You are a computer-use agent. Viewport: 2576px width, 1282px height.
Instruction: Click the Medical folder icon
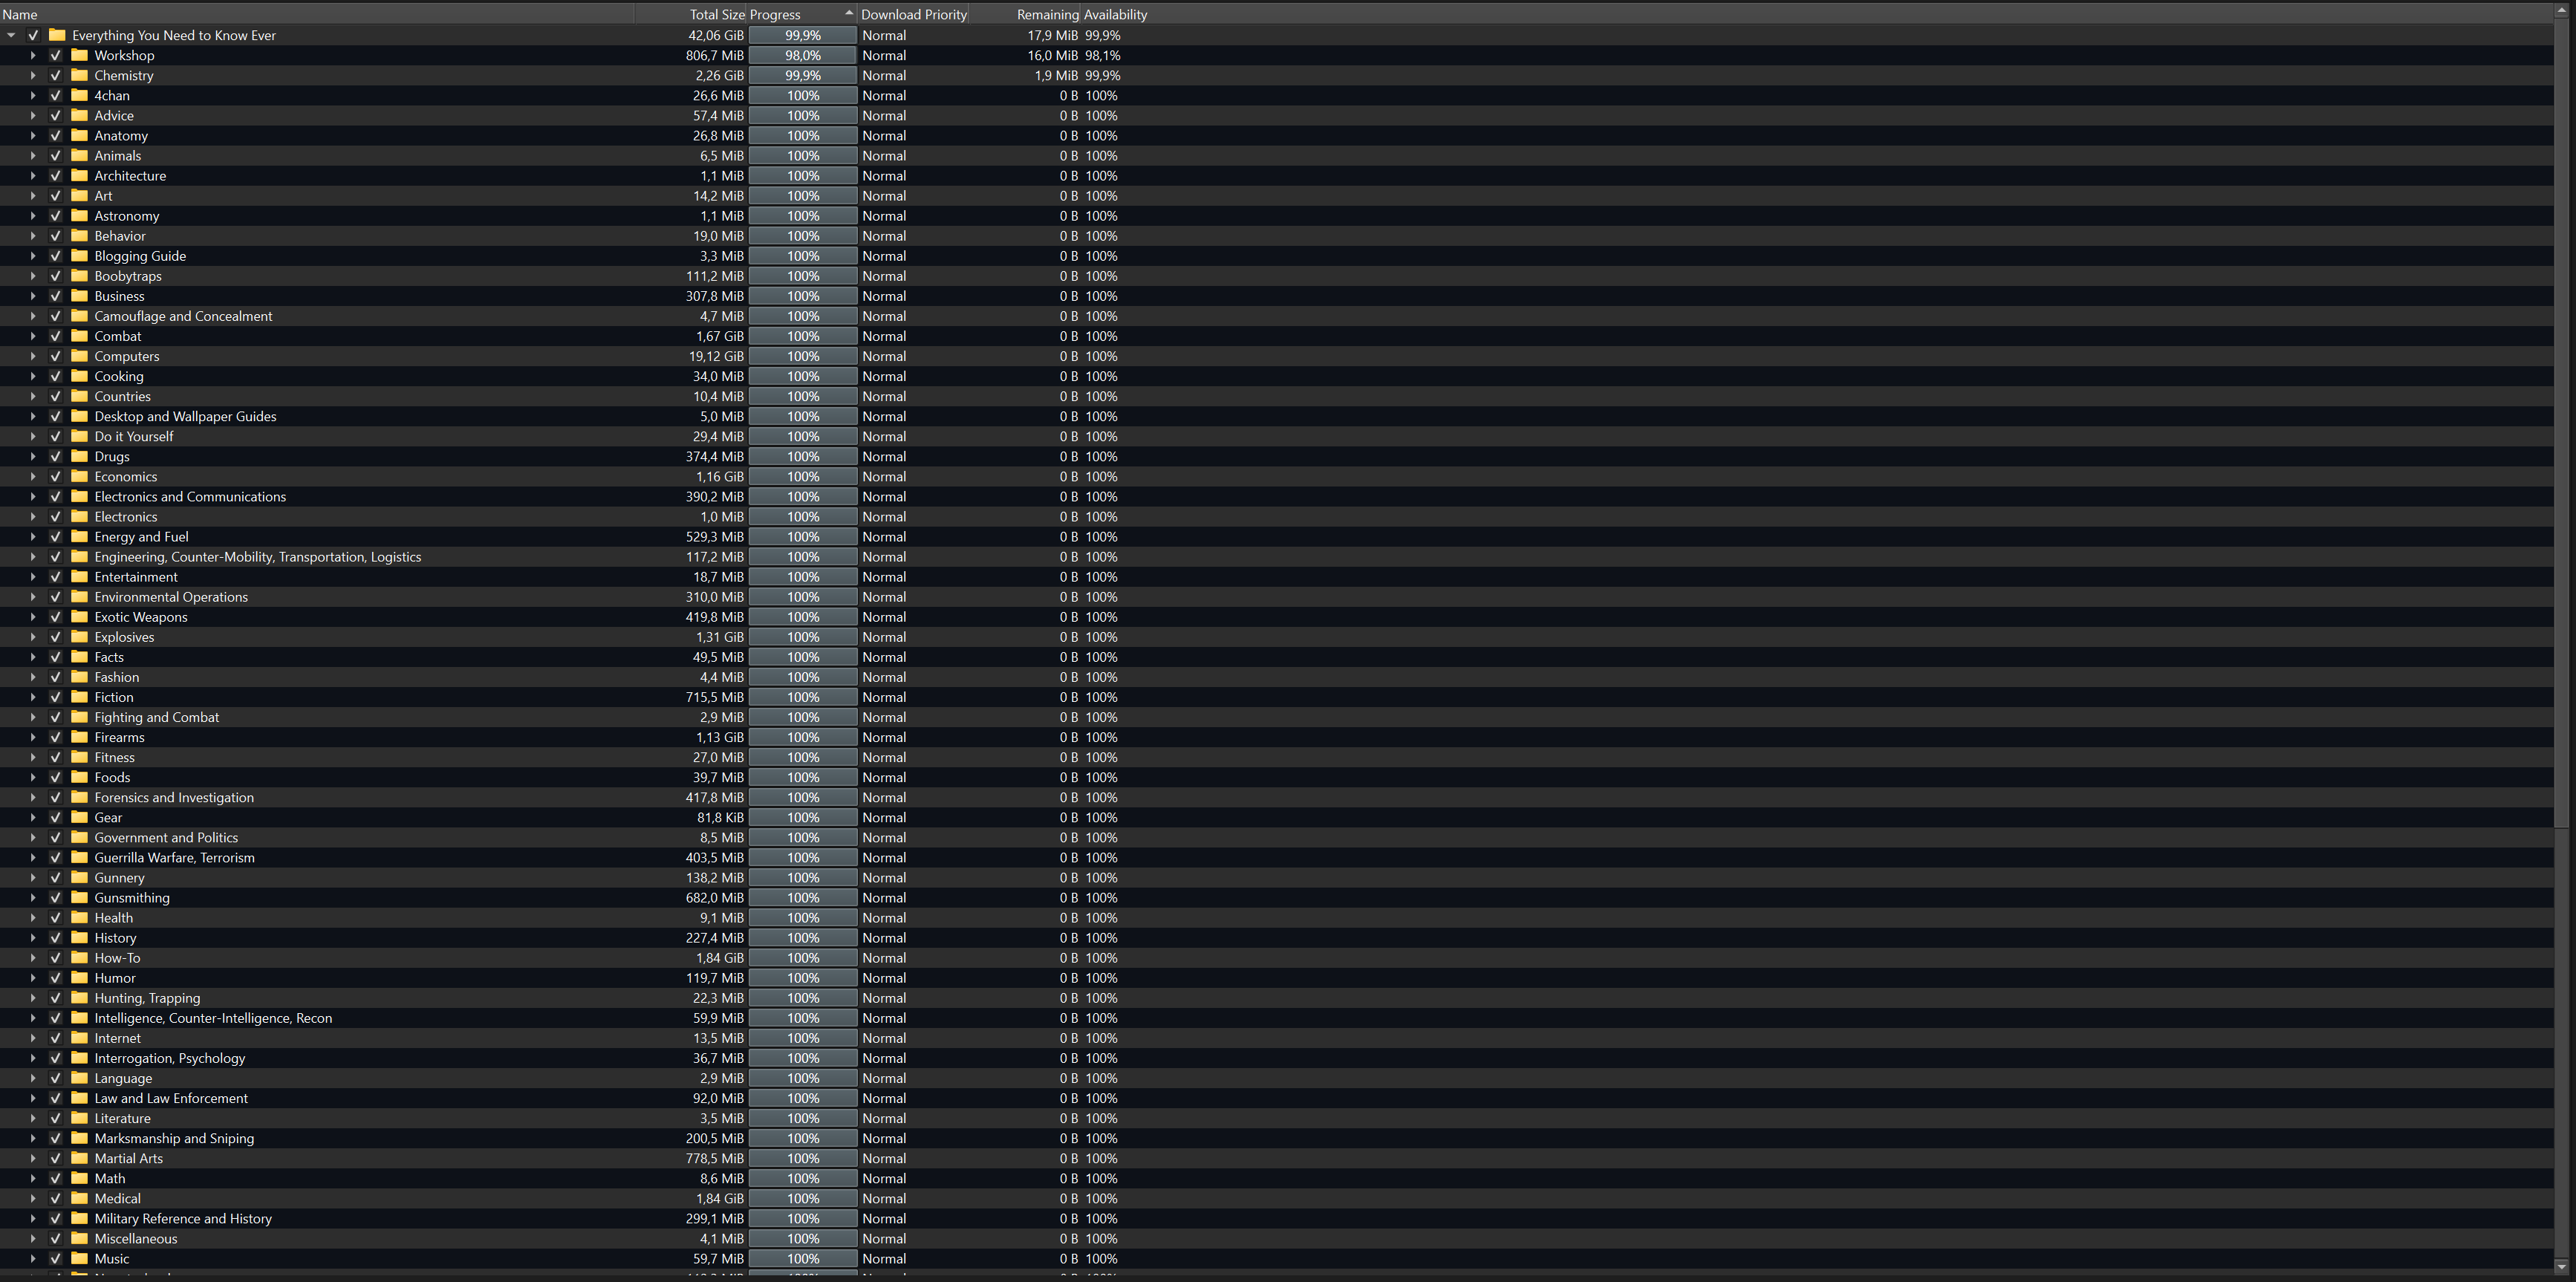[80, 1198]
